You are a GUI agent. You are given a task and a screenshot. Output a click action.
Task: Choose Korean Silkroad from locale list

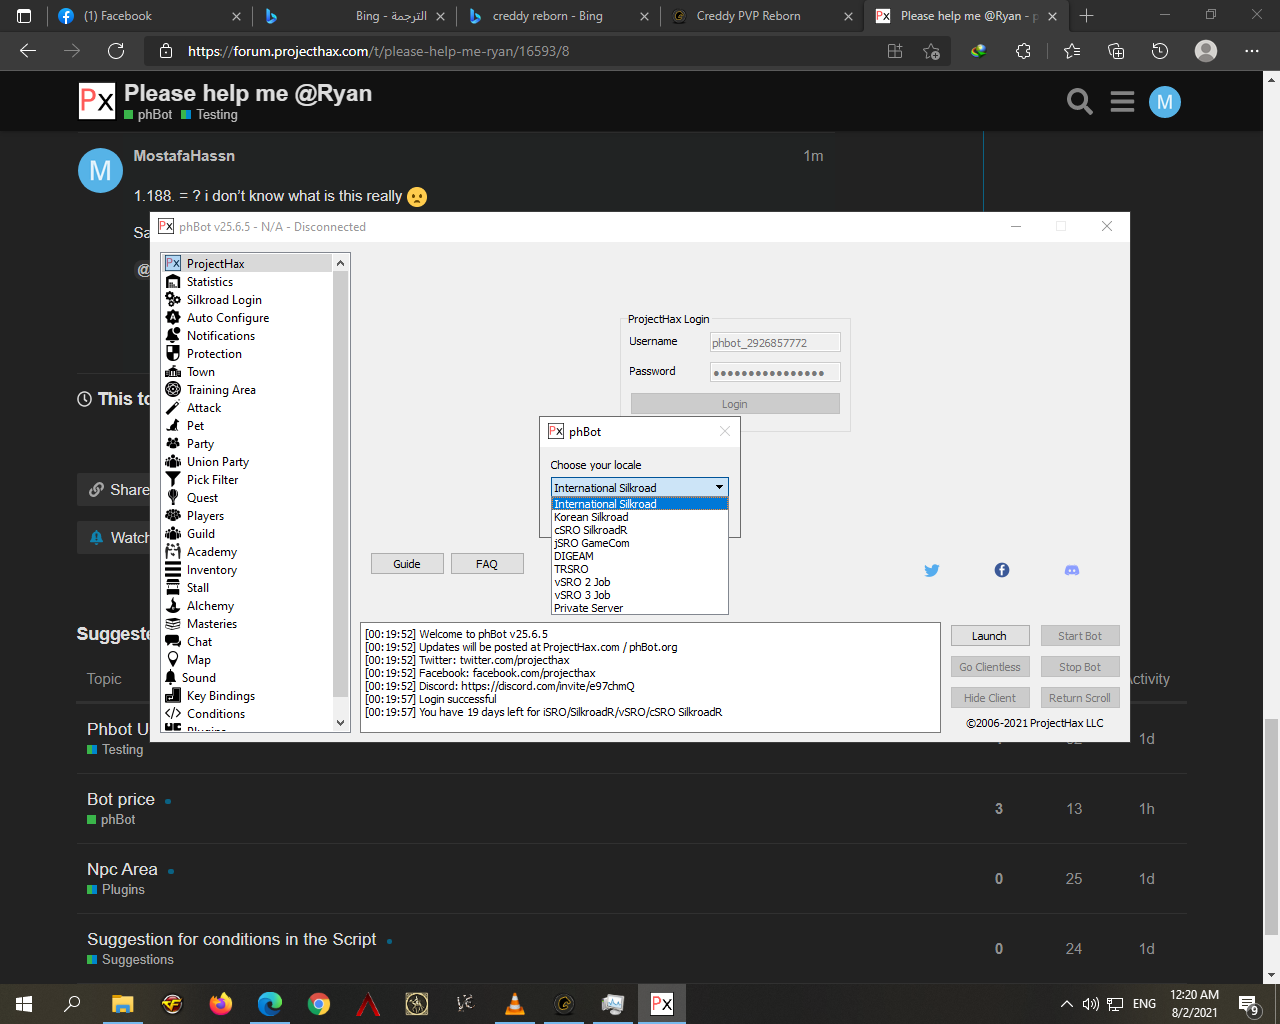(591, 517)
